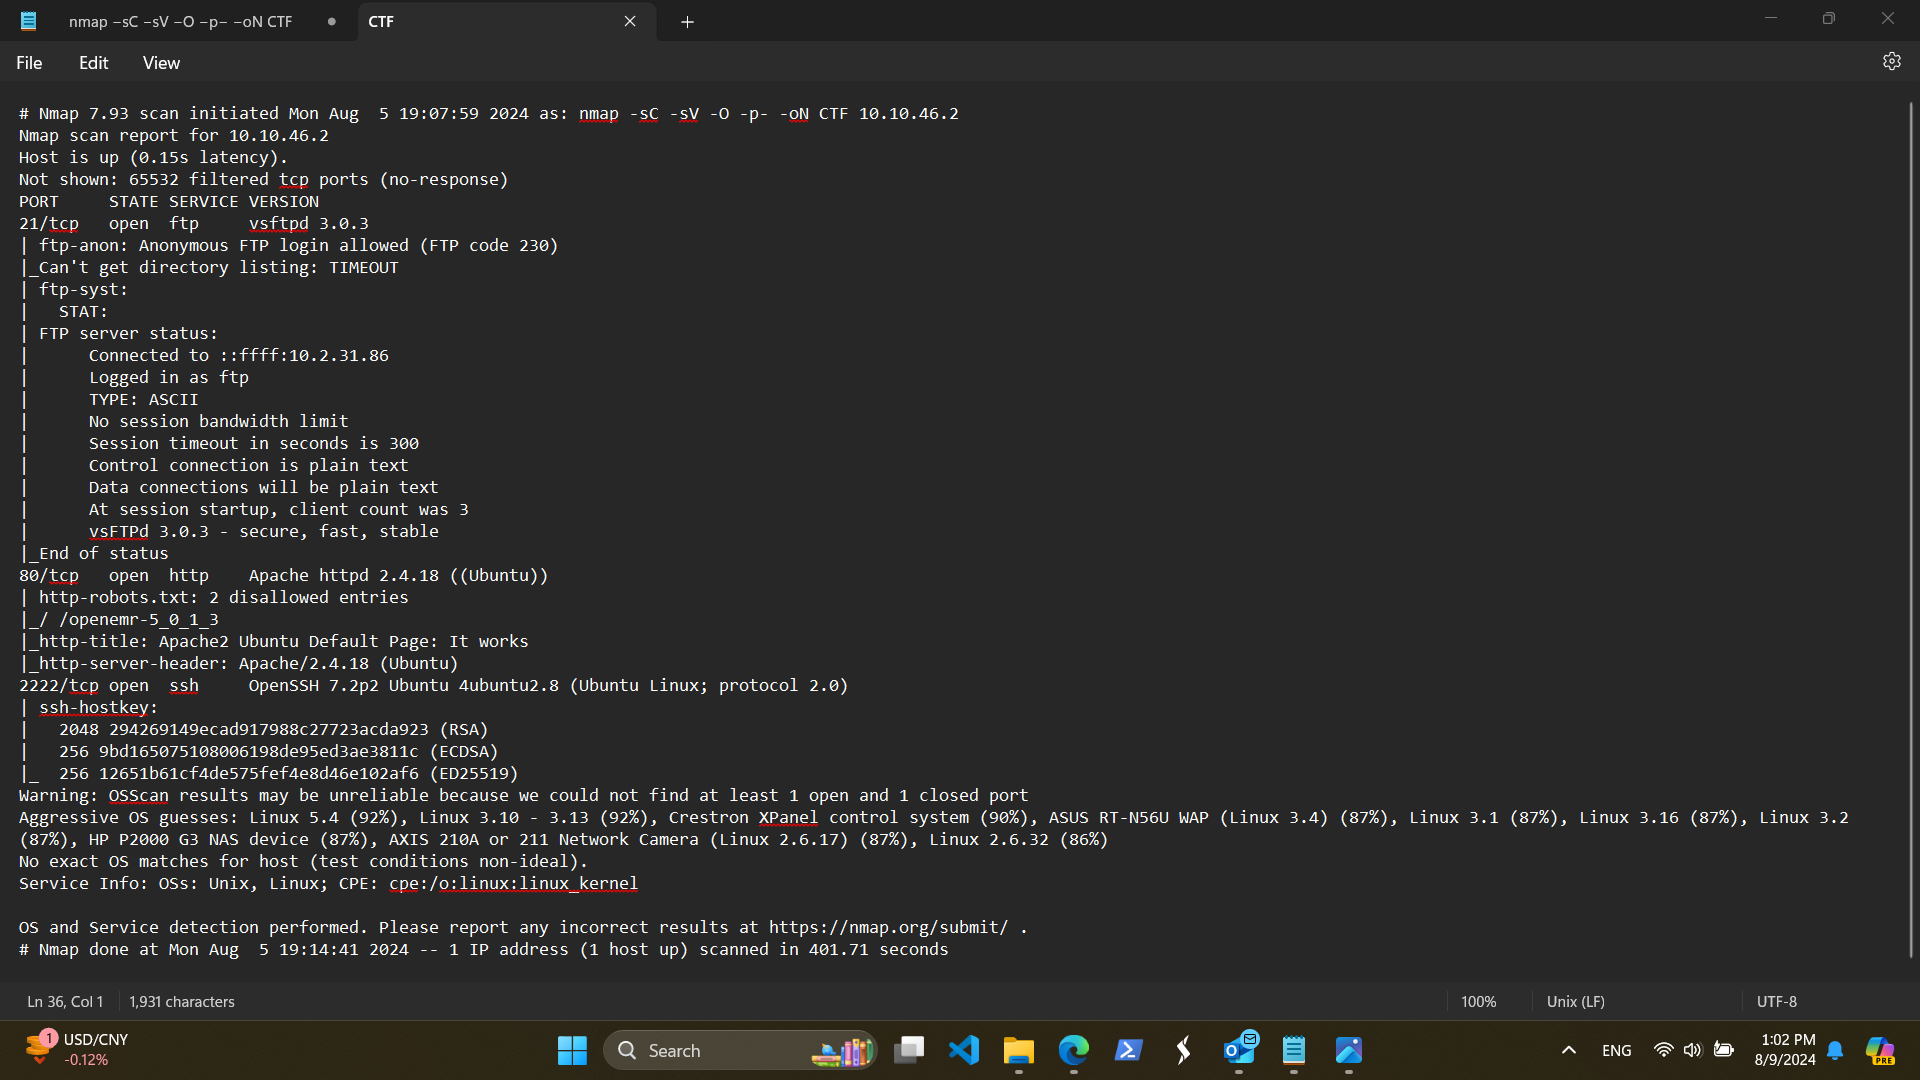This screenshot has width=1920, height=1080.
Task: Click 'Host is up (0.15s latency).' line
Action: tap(153, 157)
